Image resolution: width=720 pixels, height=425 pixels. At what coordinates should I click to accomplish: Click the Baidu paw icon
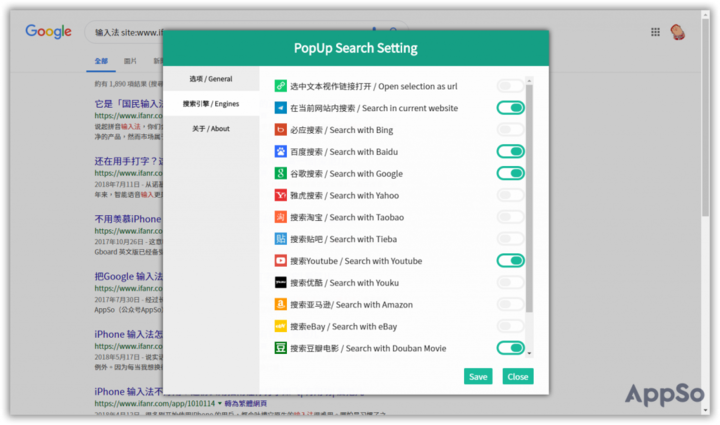click(x=281, y=151)
